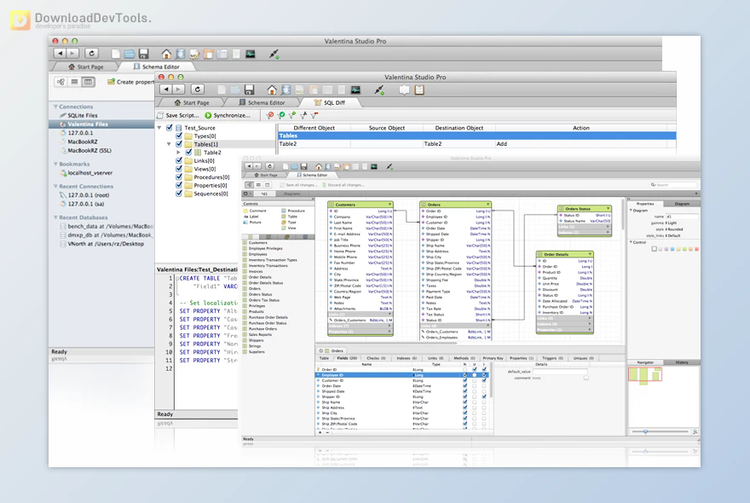Select the tree view mode icon in the rearmost window
The width and height of the screenshot is (750, 503).
pos(61,82)
